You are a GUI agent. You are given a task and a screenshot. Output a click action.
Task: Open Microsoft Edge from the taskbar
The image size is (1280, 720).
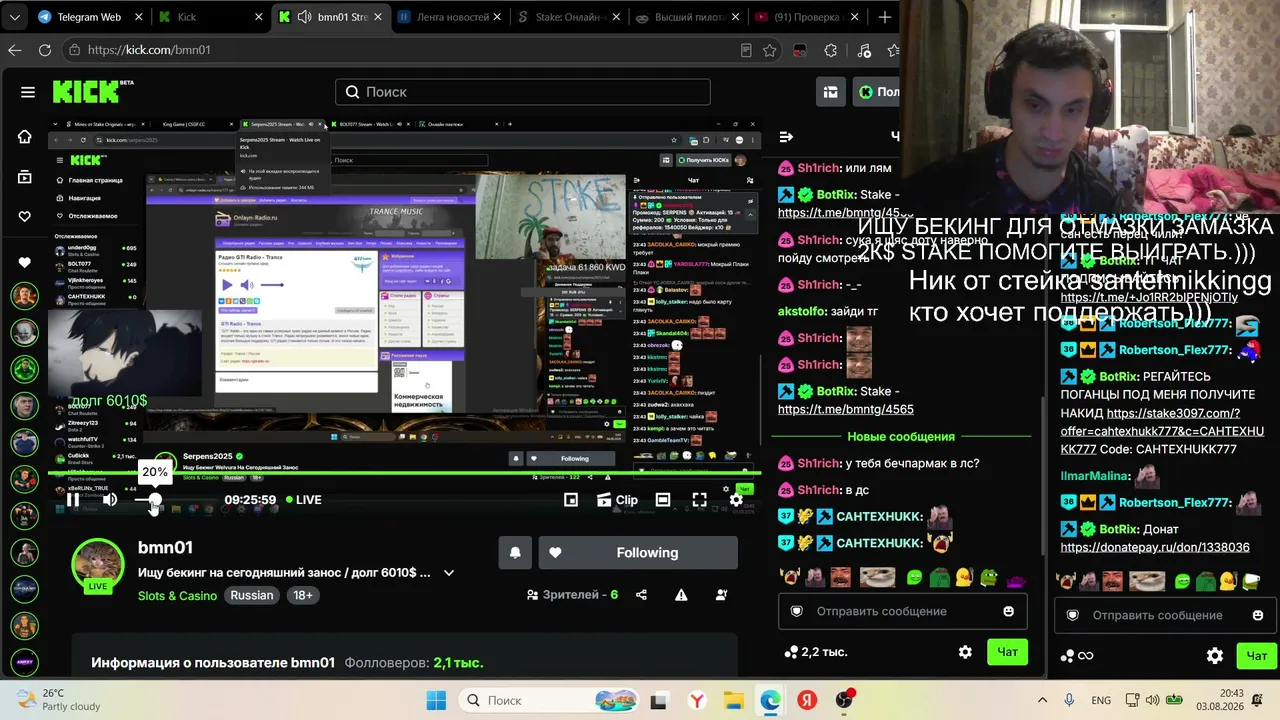coord(770,700)
